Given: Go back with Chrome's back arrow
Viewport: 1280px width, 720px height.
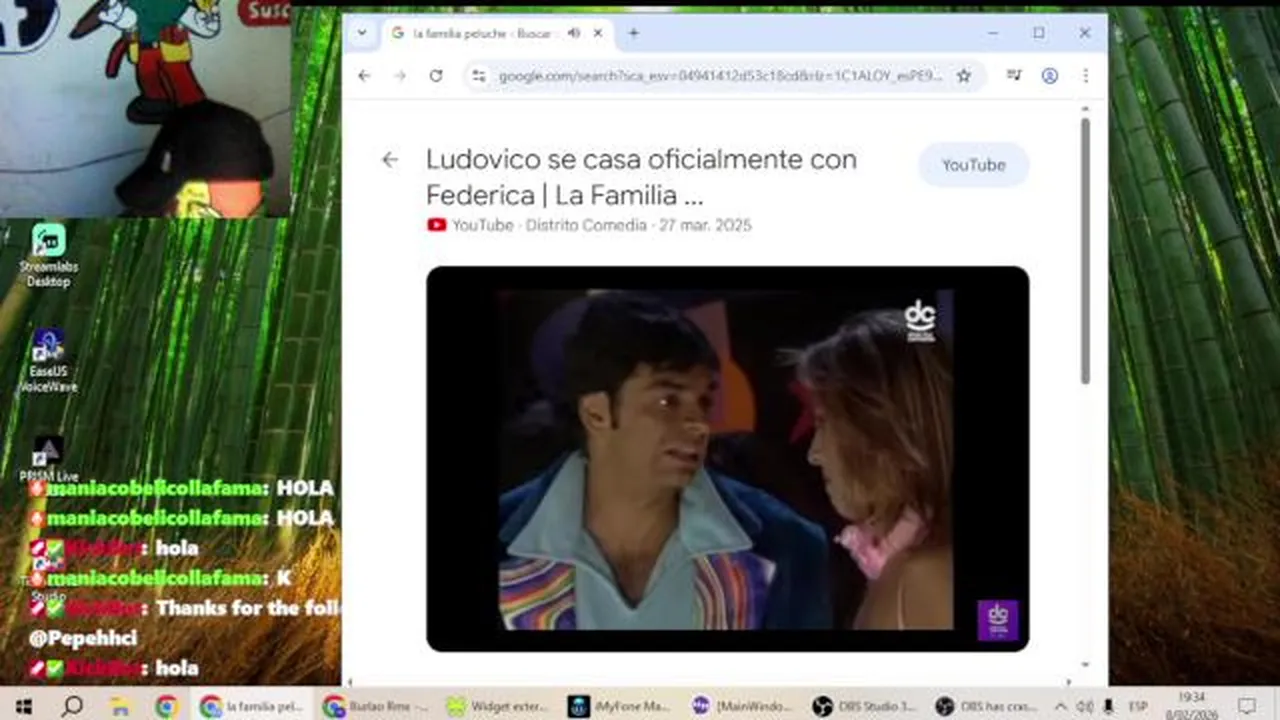Looking at the screenshot, I should tap(364, 75).
